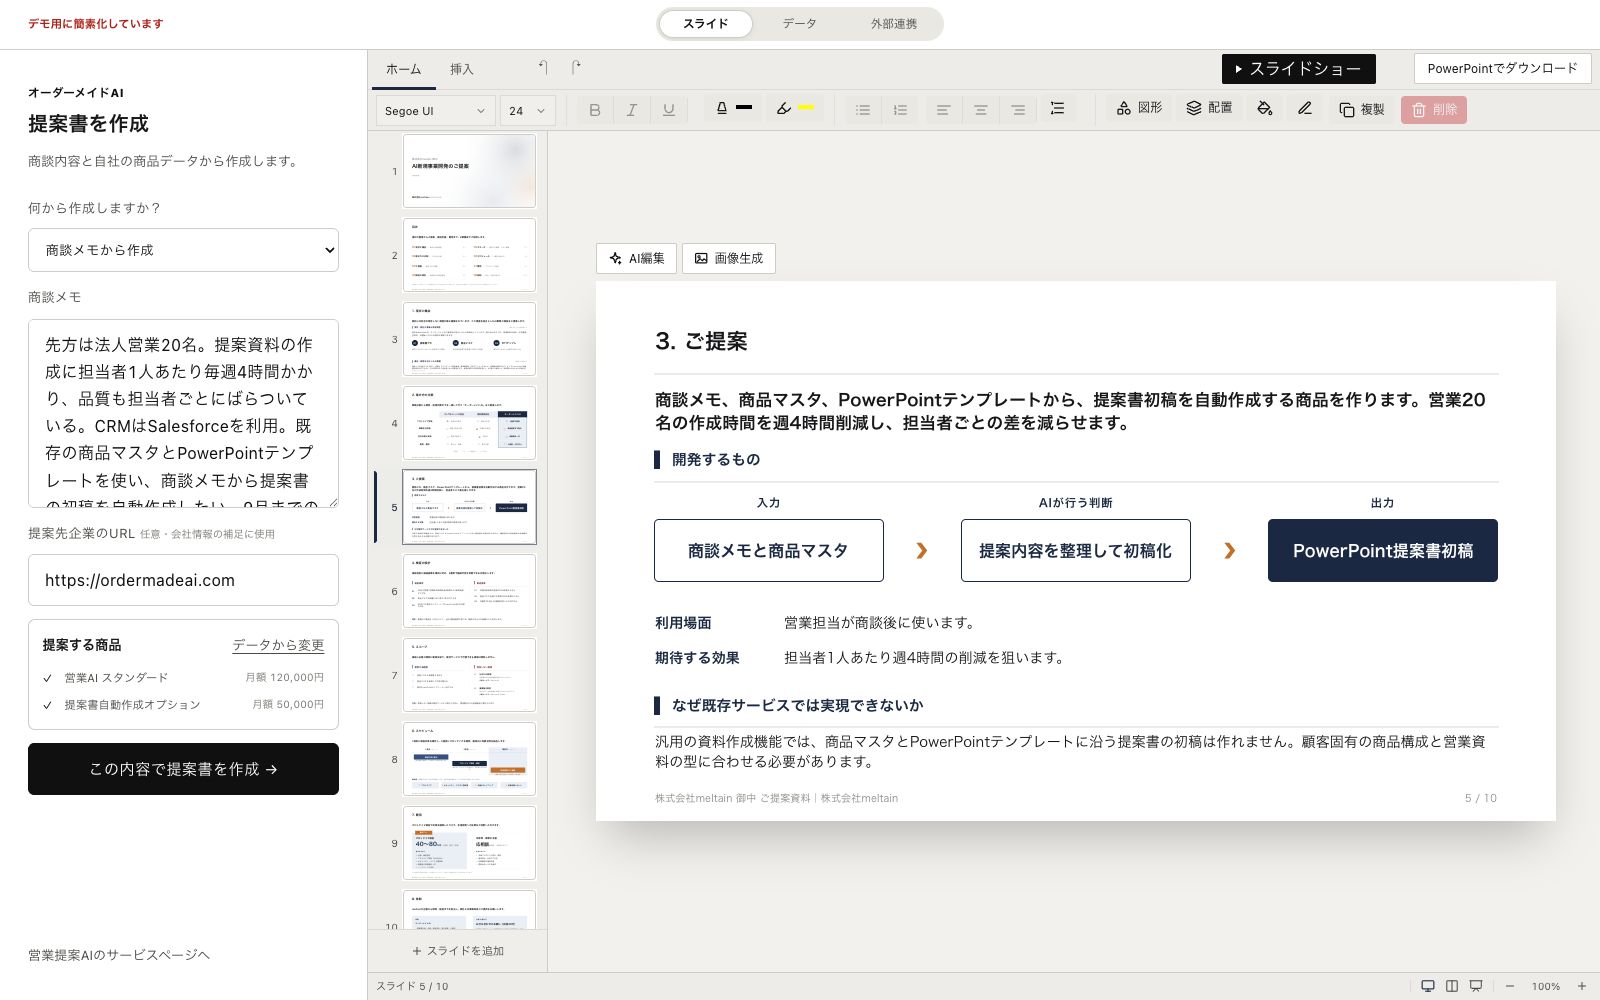The width and height of the screenshot is (1600, 1000).
Task: Click the 画像生成 button
Action: (729, 258)
